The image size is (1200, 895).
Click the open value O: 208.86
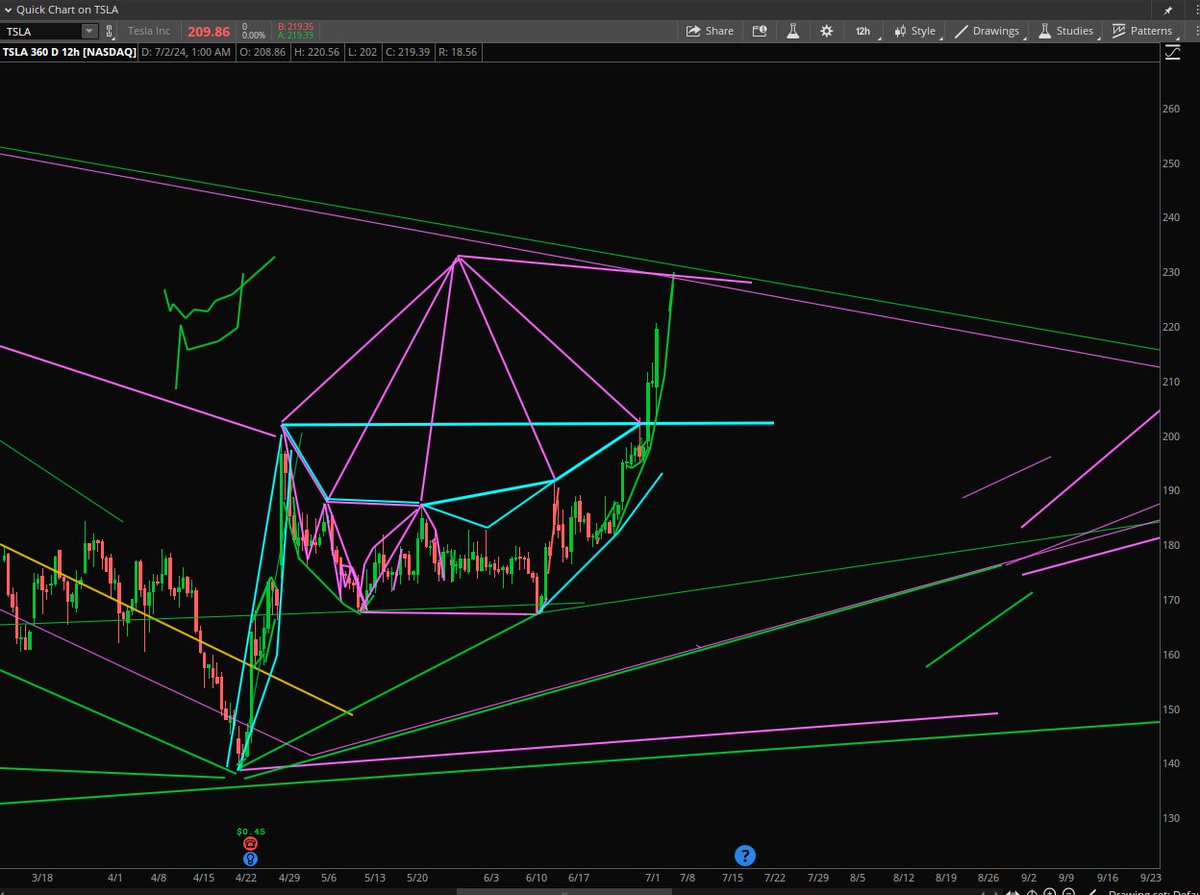pos(263,51)
